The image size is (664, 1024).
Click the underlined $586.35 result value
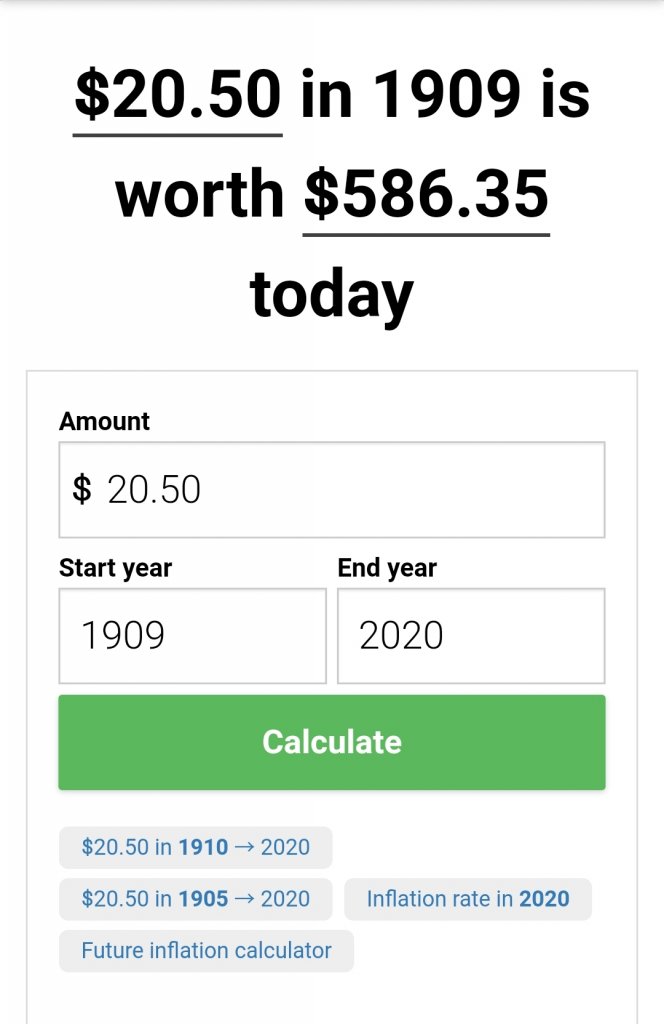point(426,194)
